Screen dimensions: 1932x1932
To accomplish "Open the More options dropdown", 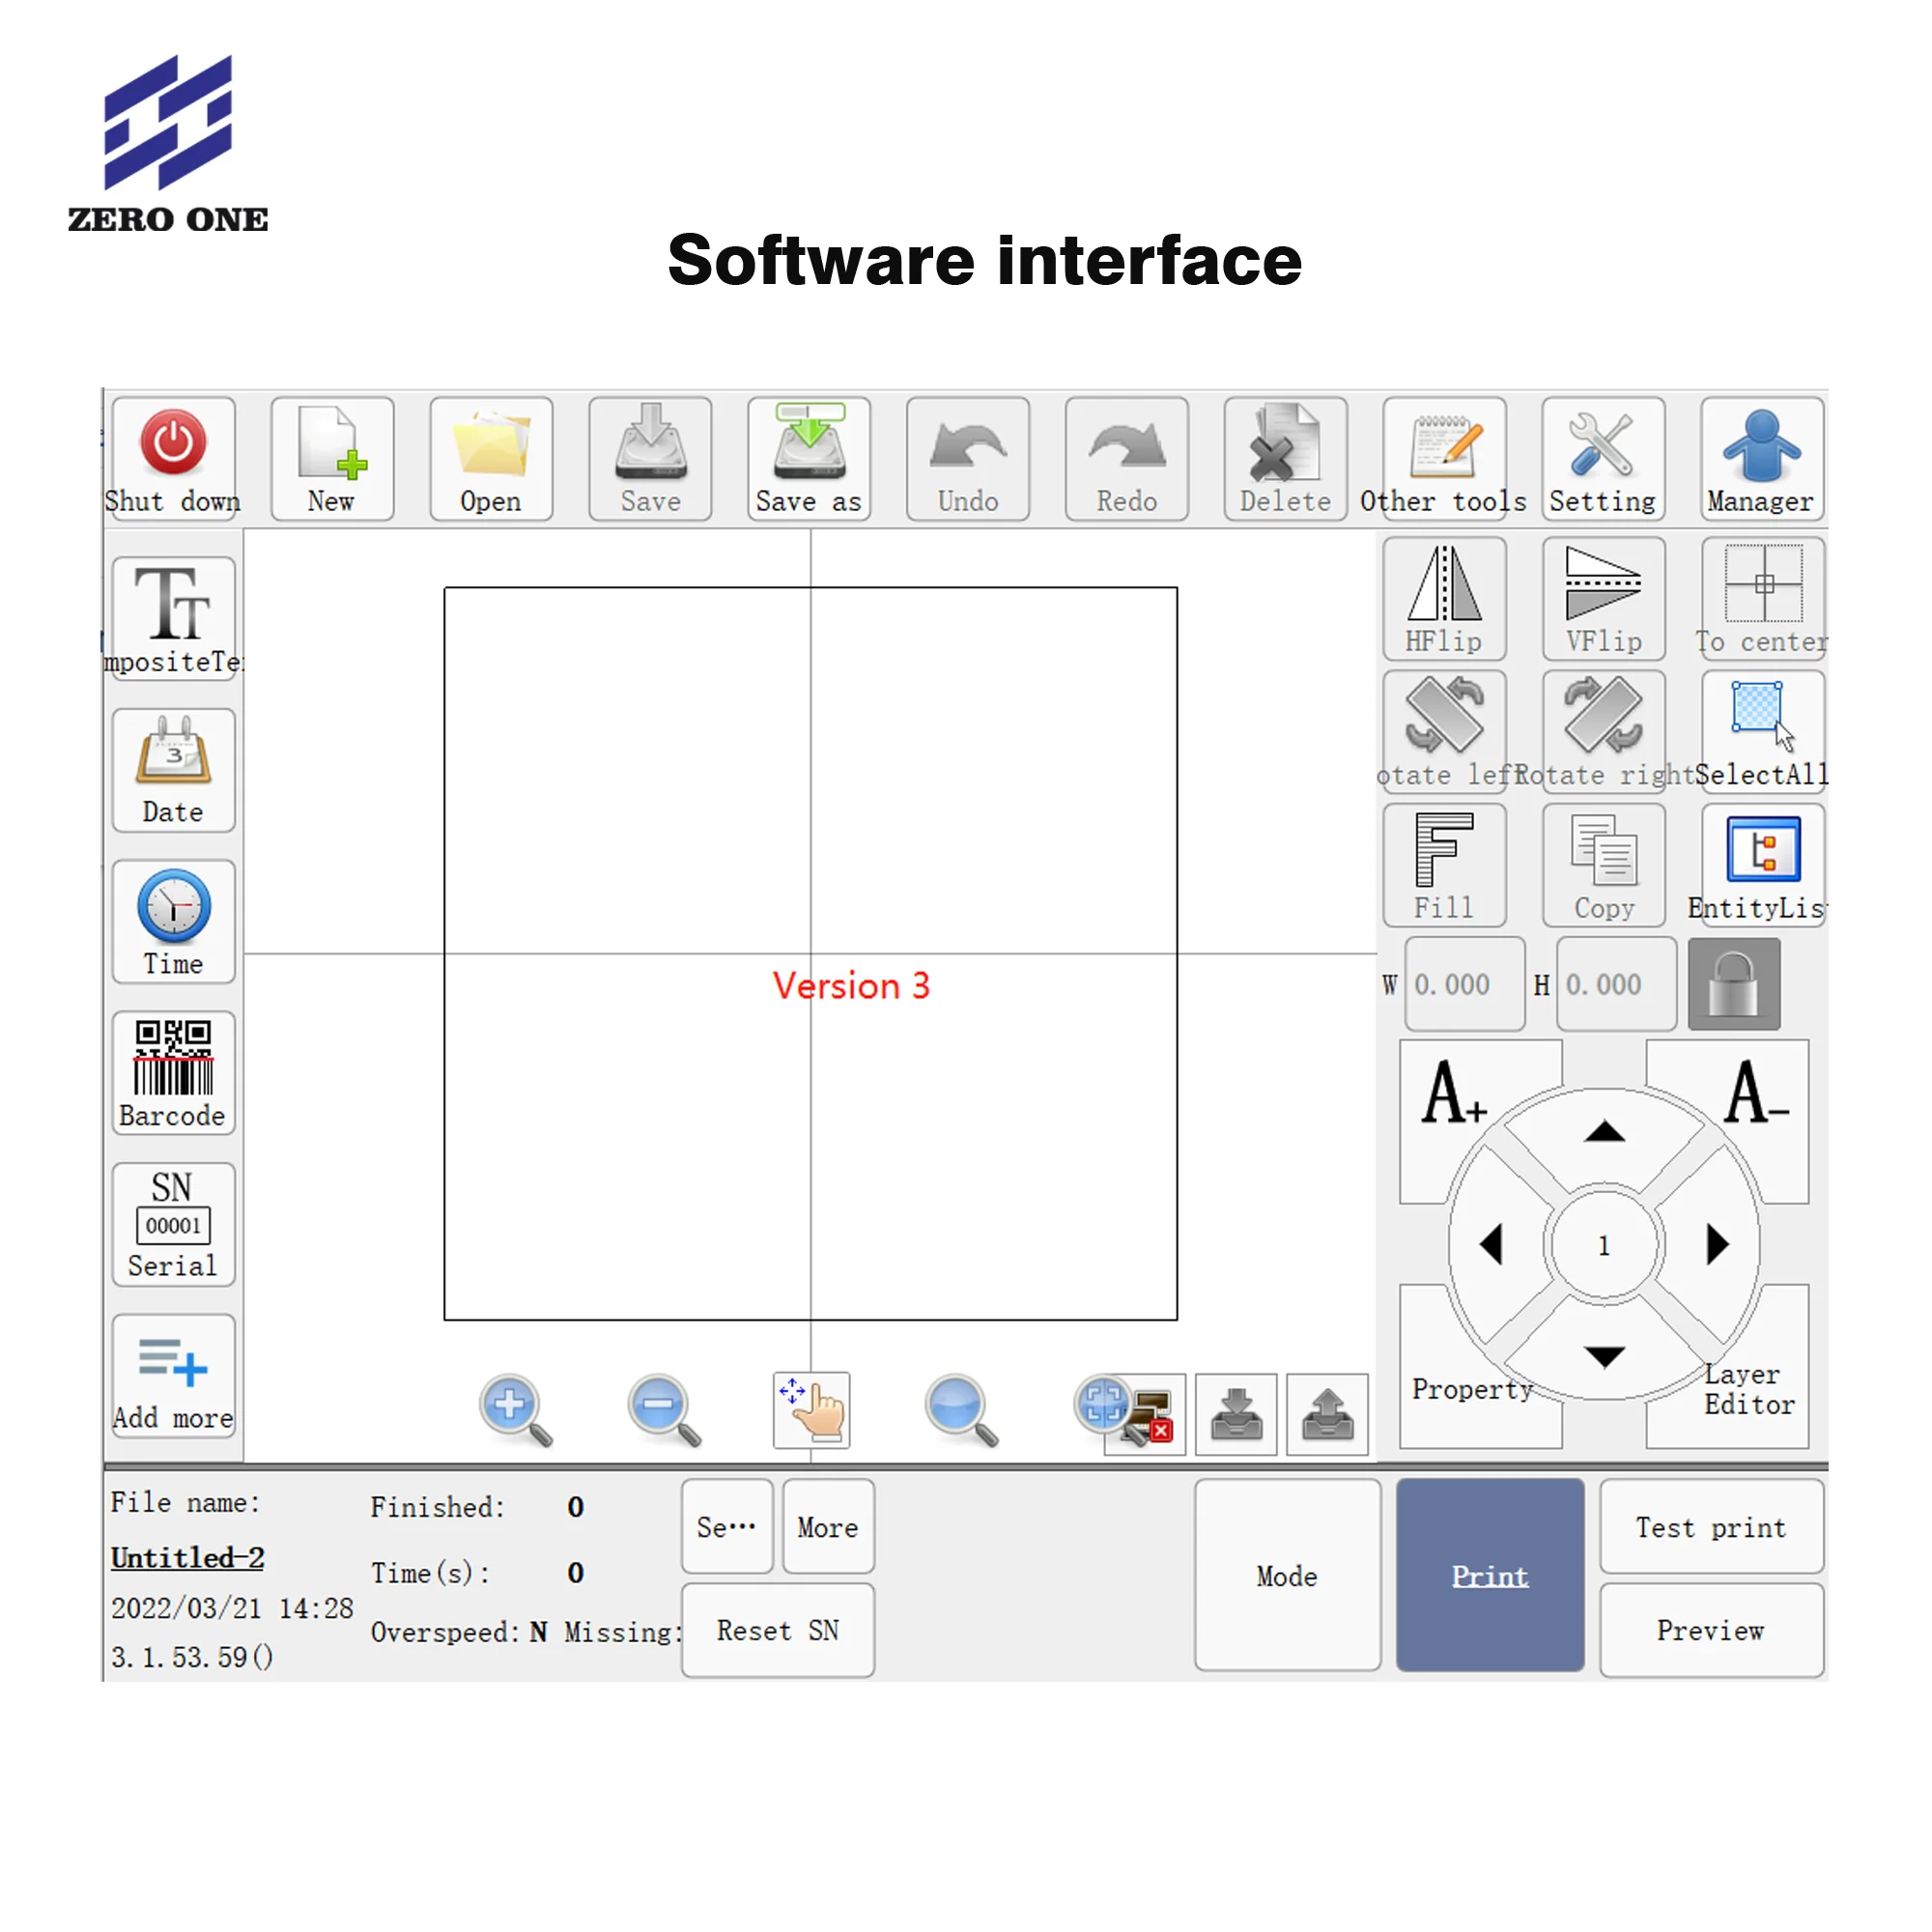I will [x=824, y=1523].
